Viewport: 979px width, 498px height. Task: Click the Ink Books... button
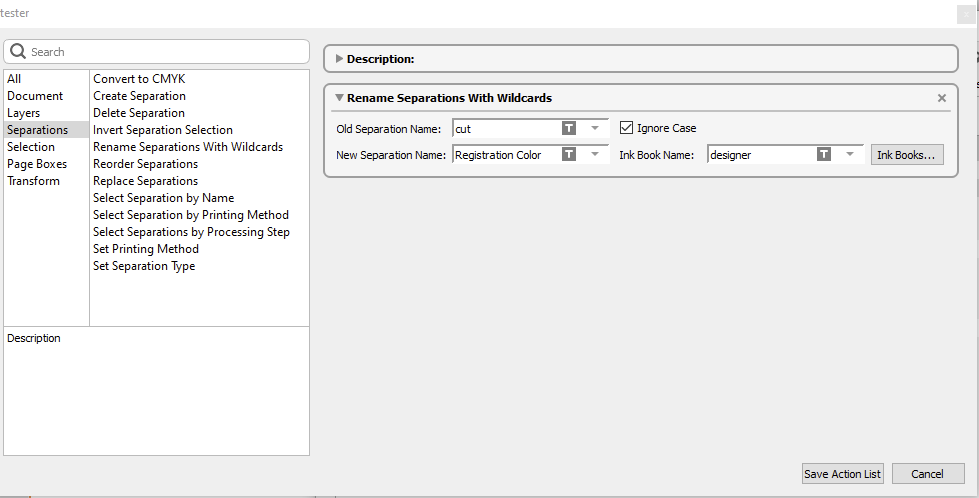907,155
